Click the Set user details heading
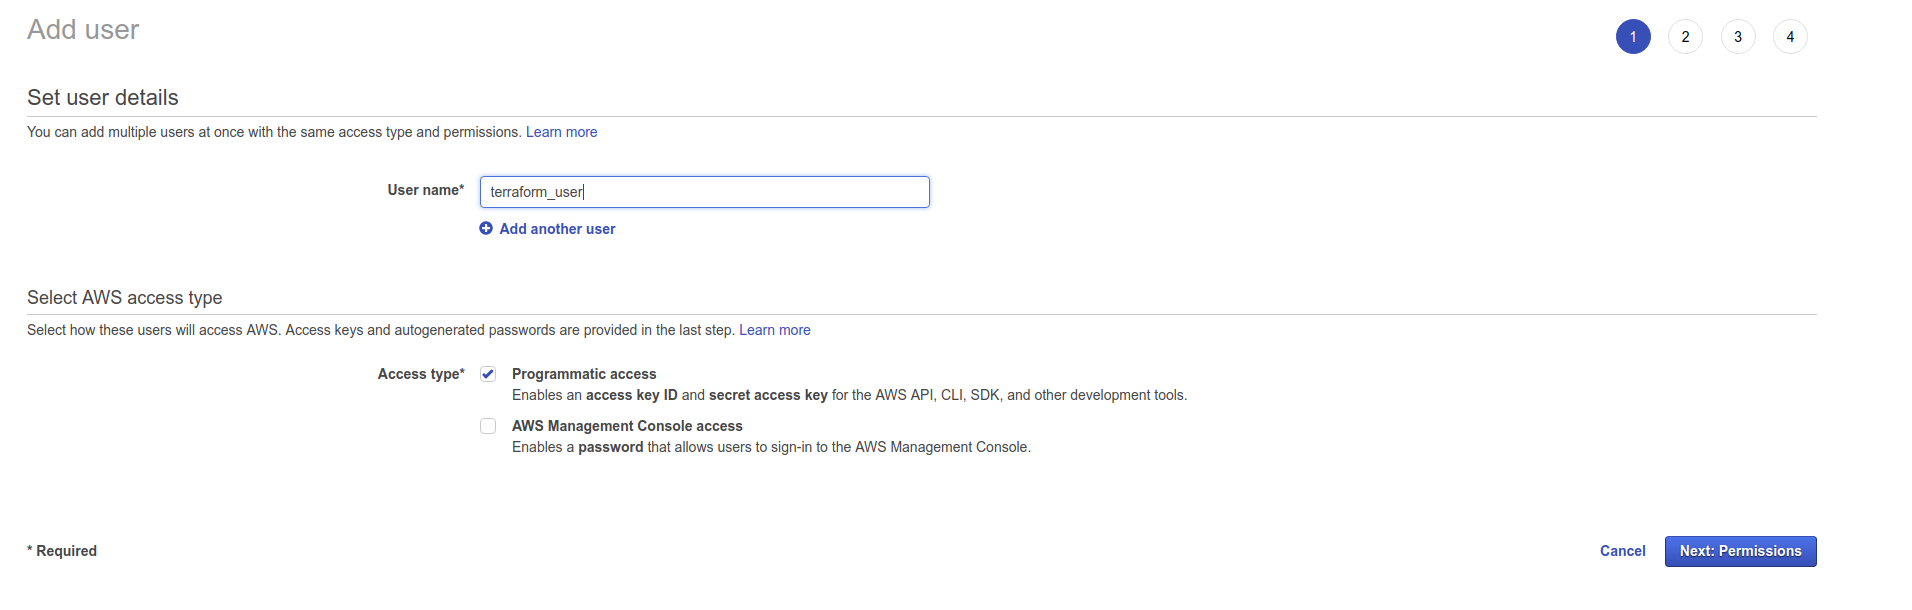This screenshot has height=610, width=1912. 103,98
